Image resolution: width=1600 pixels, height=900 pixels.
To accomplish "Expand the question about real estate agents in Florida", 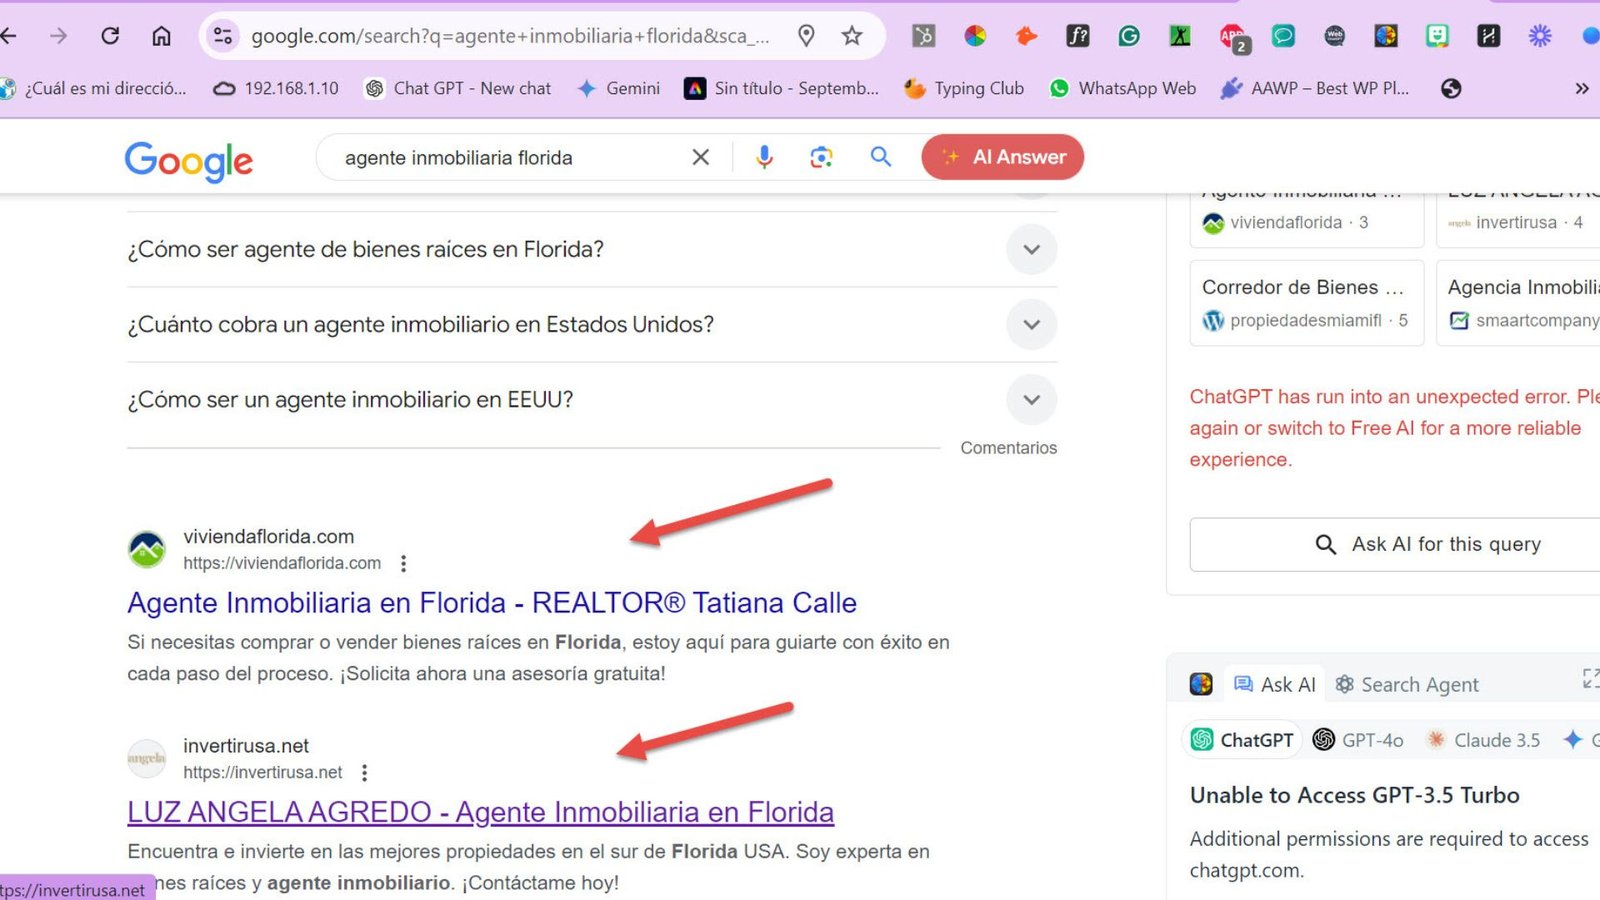I will click(x=1031, y=250).
